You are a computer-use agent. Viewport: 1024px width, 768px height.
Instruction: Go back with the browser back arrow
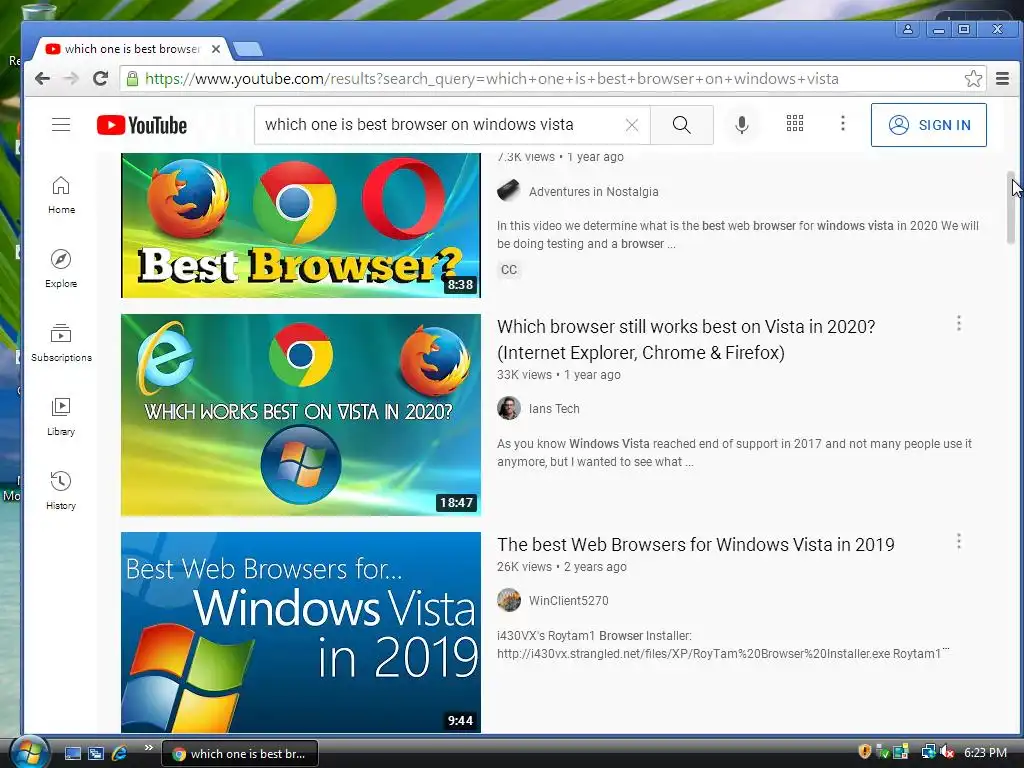tap(42, 78)
